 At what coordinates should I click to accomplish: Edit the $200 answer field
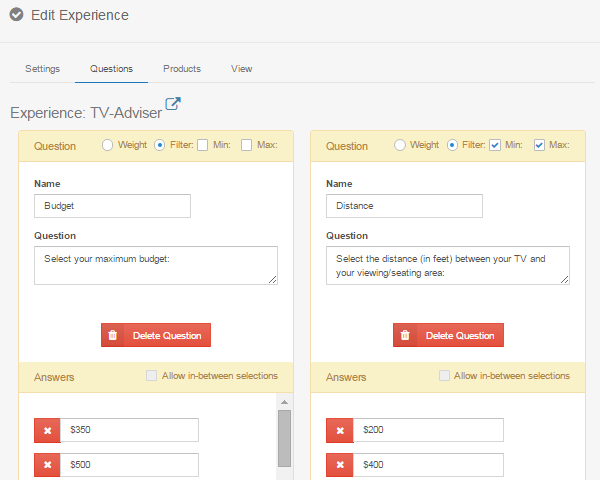coord(428,430)
